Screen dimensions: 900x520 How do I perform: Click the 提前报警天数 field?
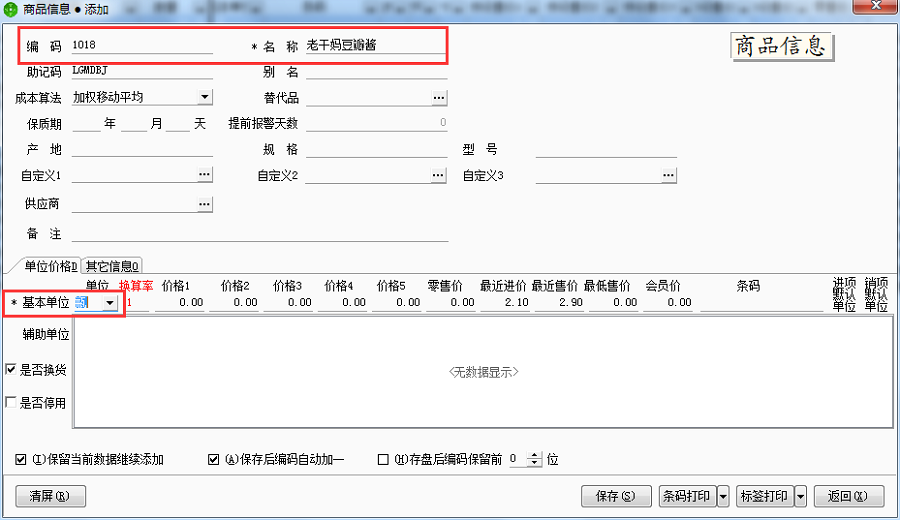click(x=376, y=123)
